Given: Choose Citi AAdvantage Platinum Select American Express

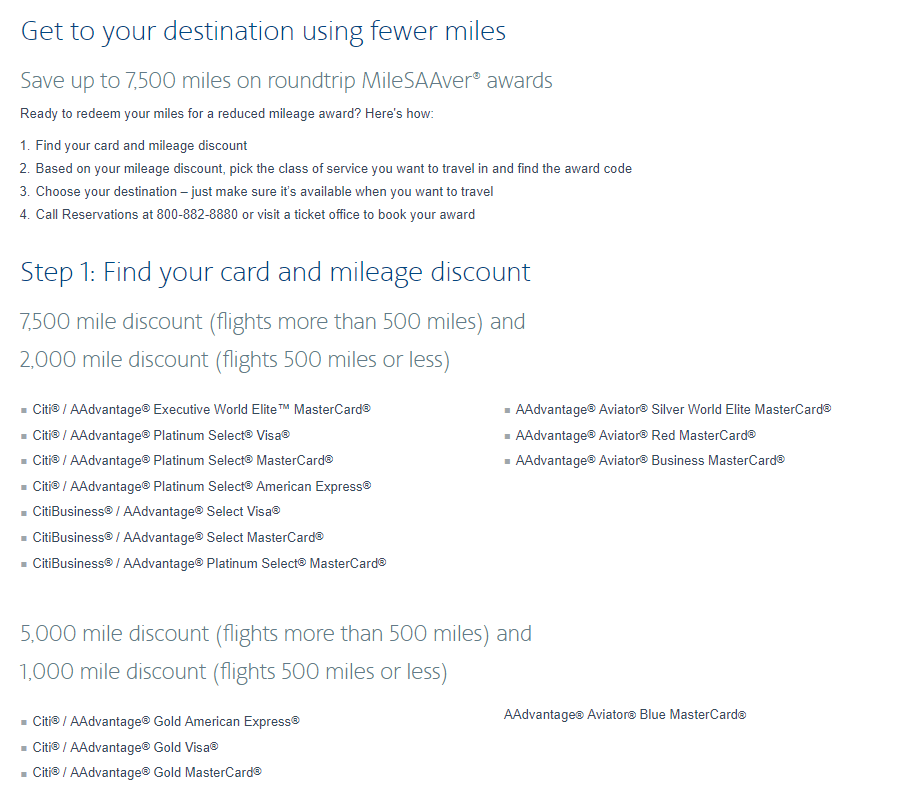Looking at the screenshot, I should coord(201,487).
